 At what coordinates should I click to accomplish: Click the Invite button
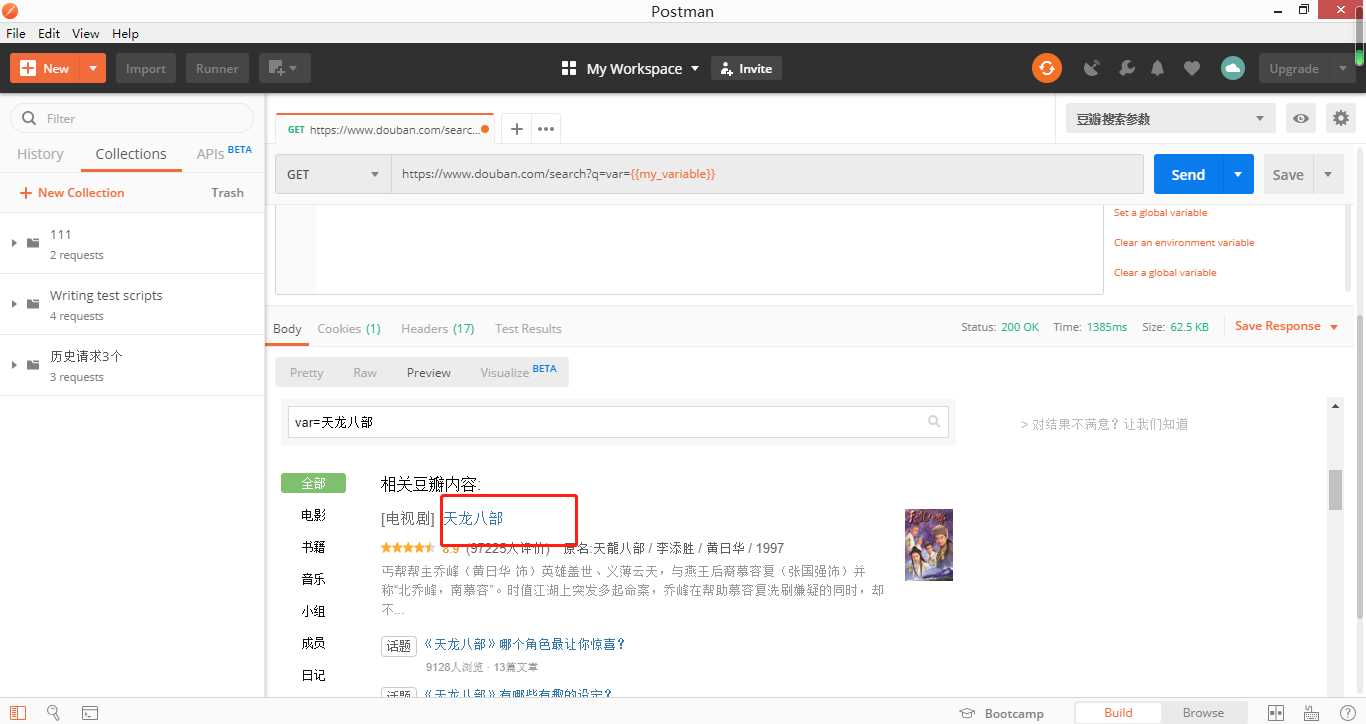click(x=746, y=68)
